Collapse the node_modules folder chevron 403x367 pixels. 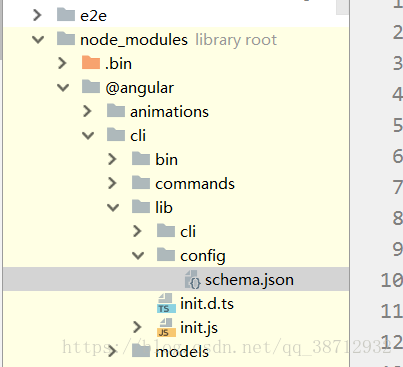point(38,40)
